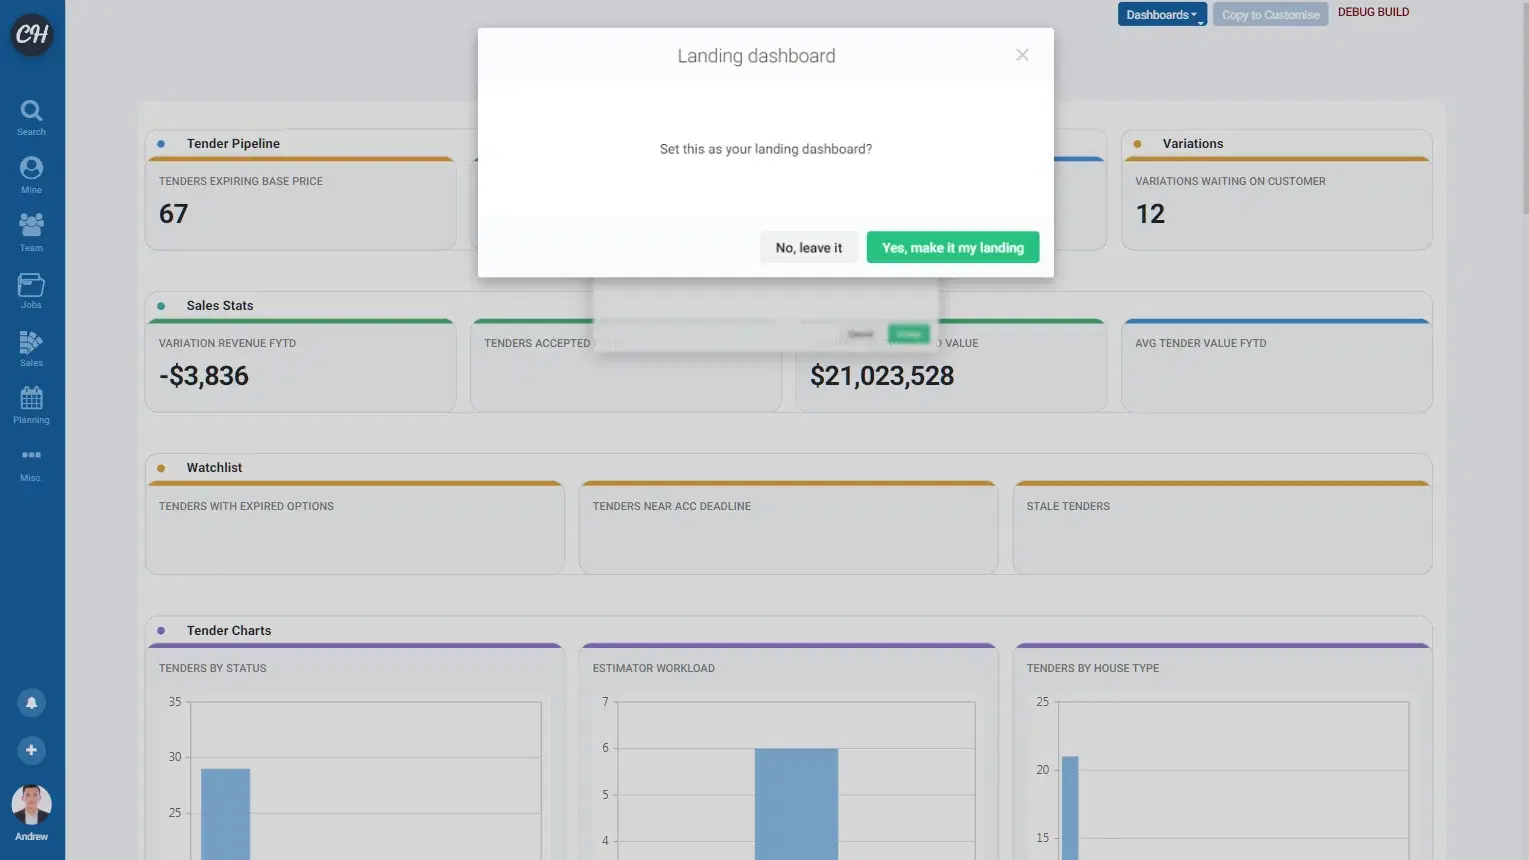1529x860 pixels.
Task: Click the Tenders By House Type chart title
Action: point(1093,668)
